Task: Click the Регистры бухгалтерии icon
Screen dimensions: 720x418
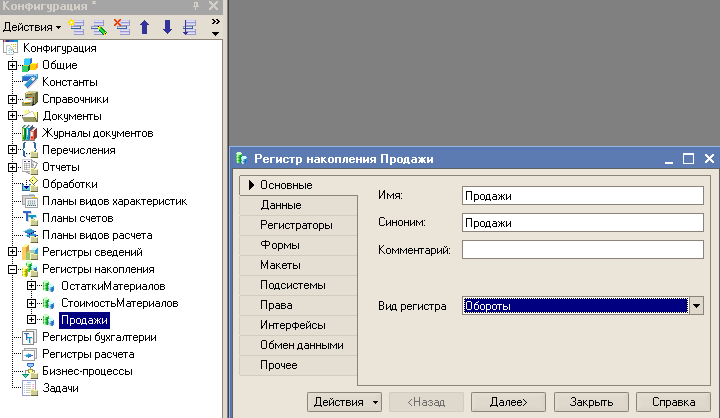Action: 30,337
